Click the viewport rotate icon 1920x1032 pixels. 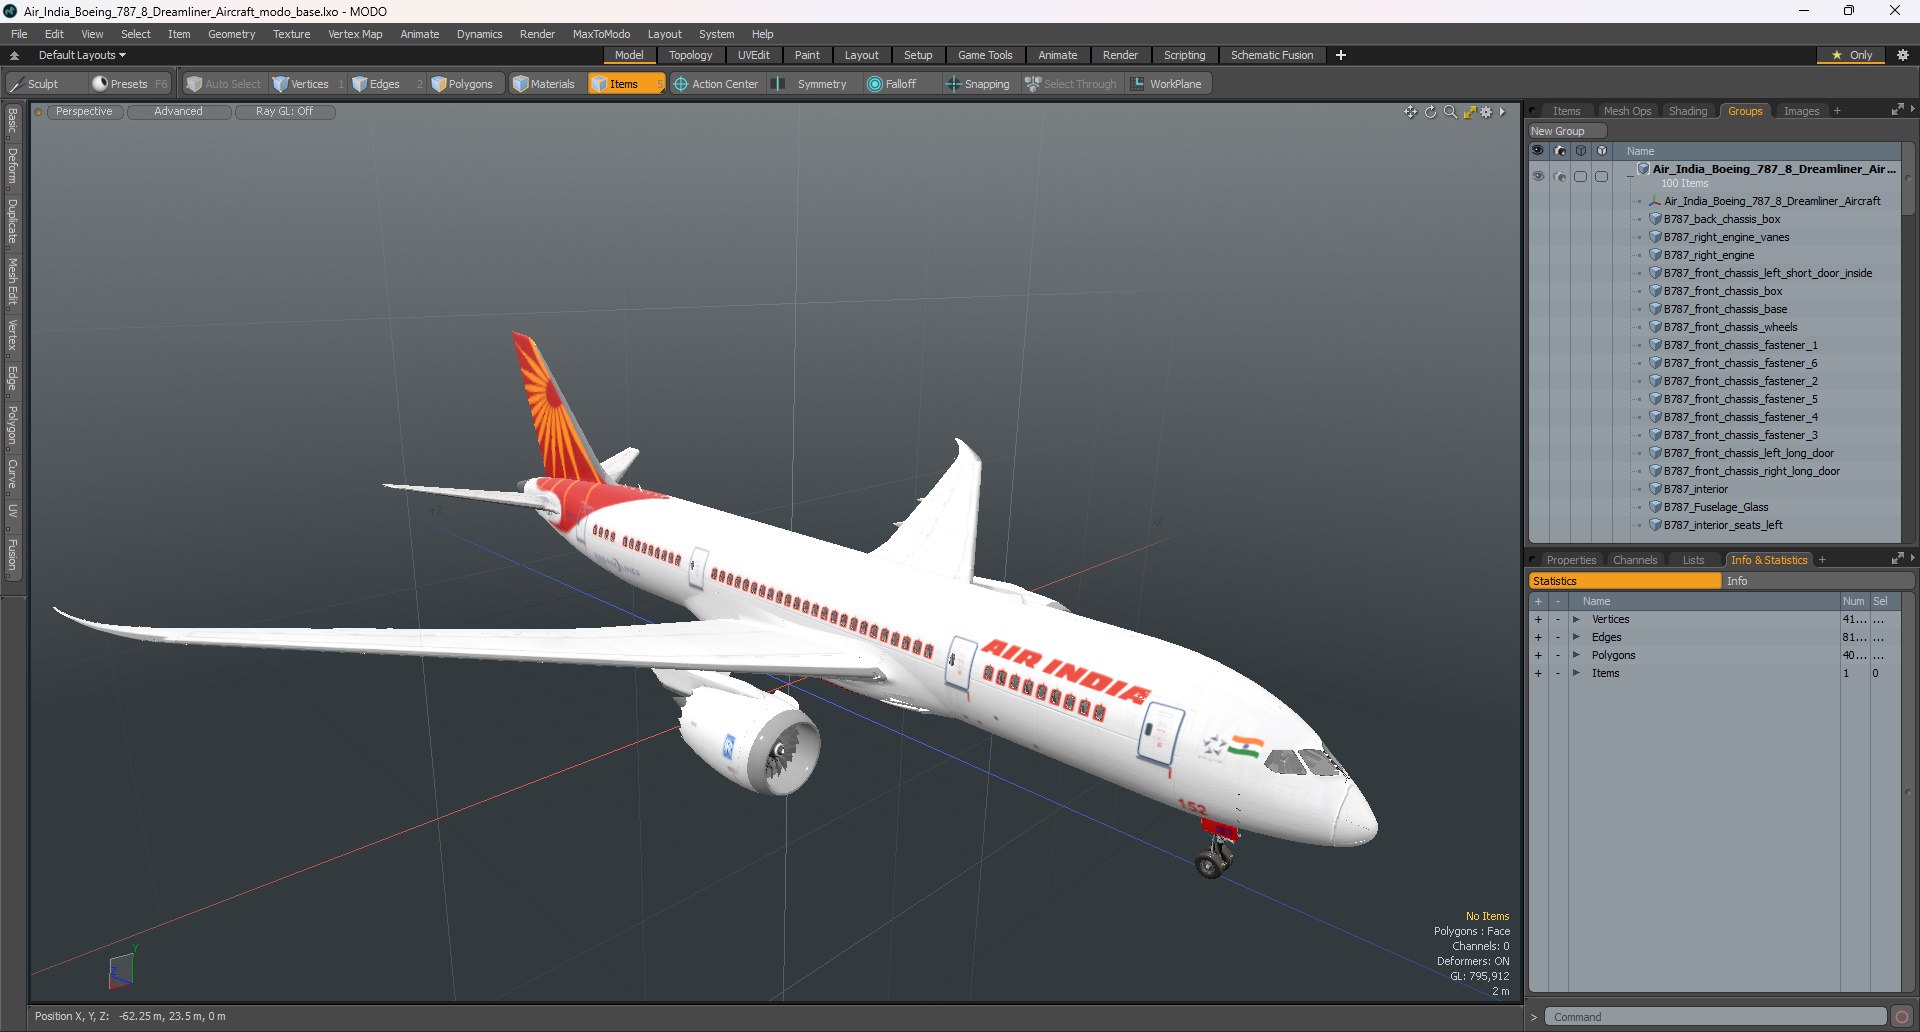1431,112
